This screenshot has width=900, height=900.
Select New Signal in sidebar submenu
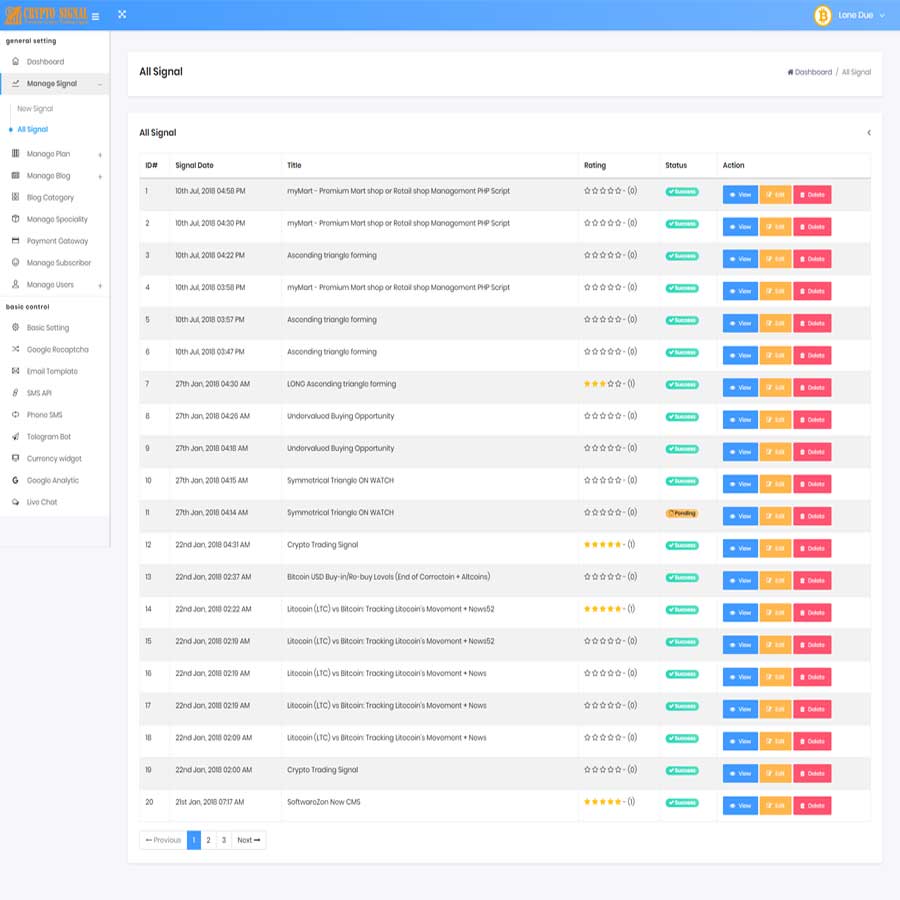click(x=35, y=109)
